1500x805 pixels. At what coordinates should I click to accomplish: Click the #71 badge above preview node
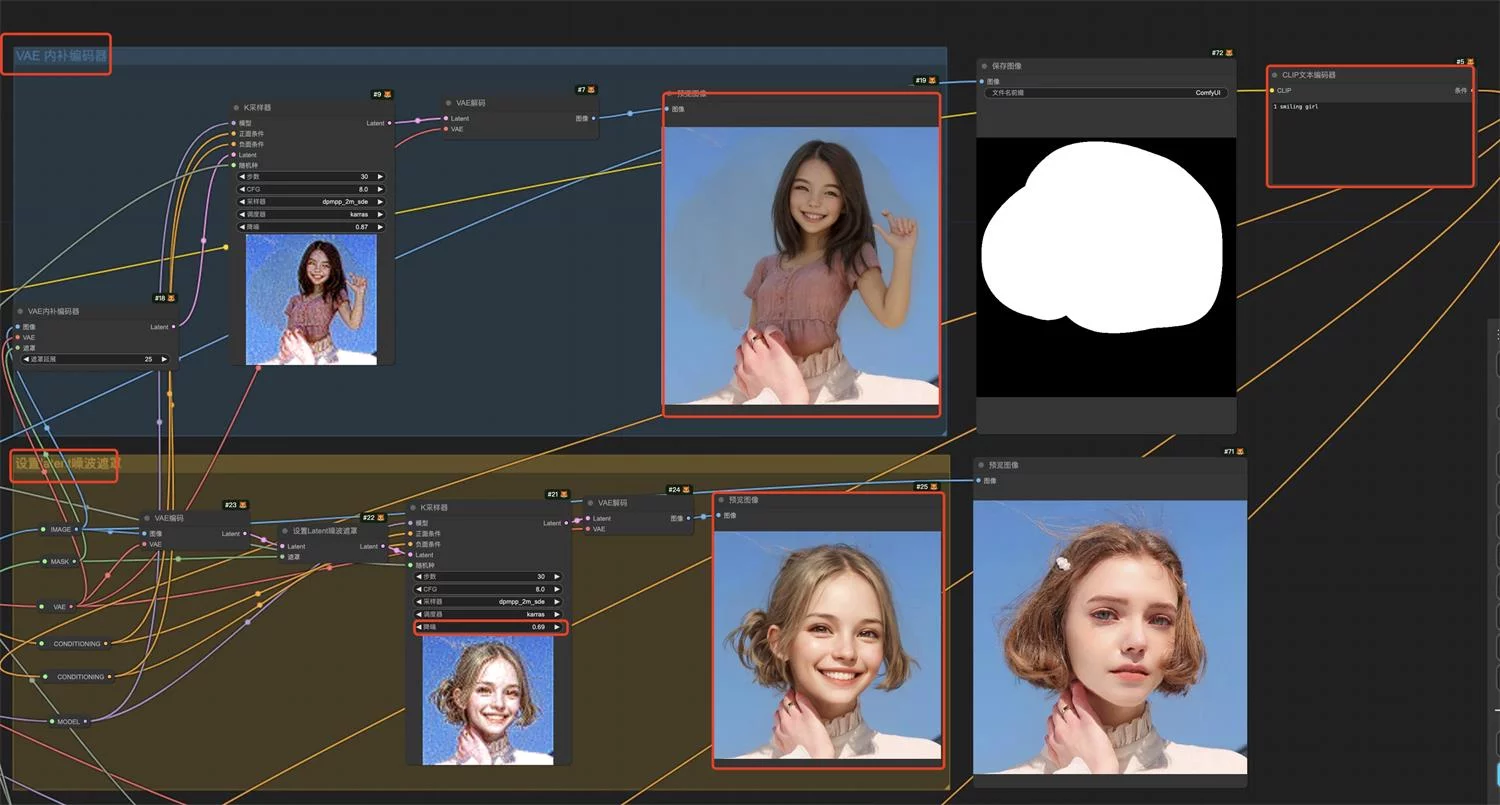coord(1234,452)
